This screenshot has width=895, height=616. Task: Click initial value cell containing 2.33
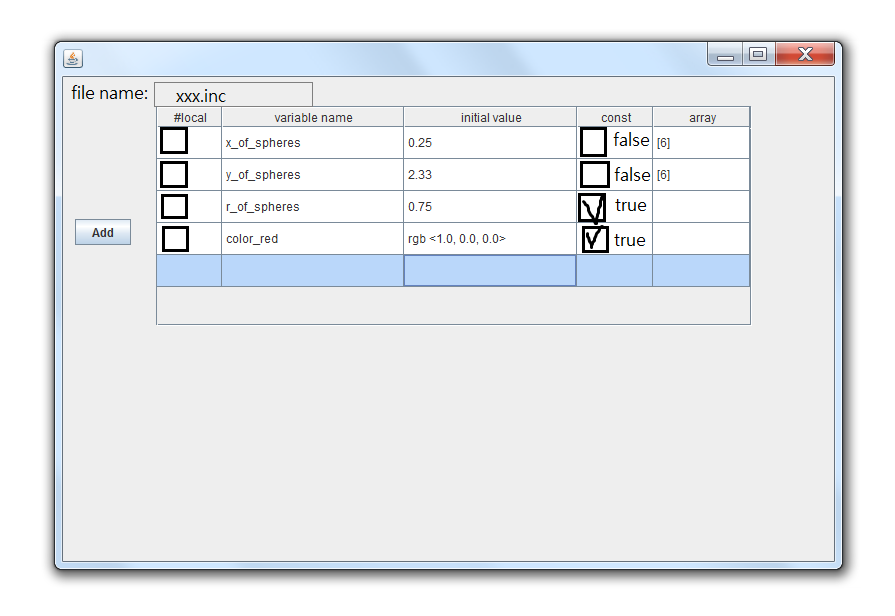[x=489, y=175]
